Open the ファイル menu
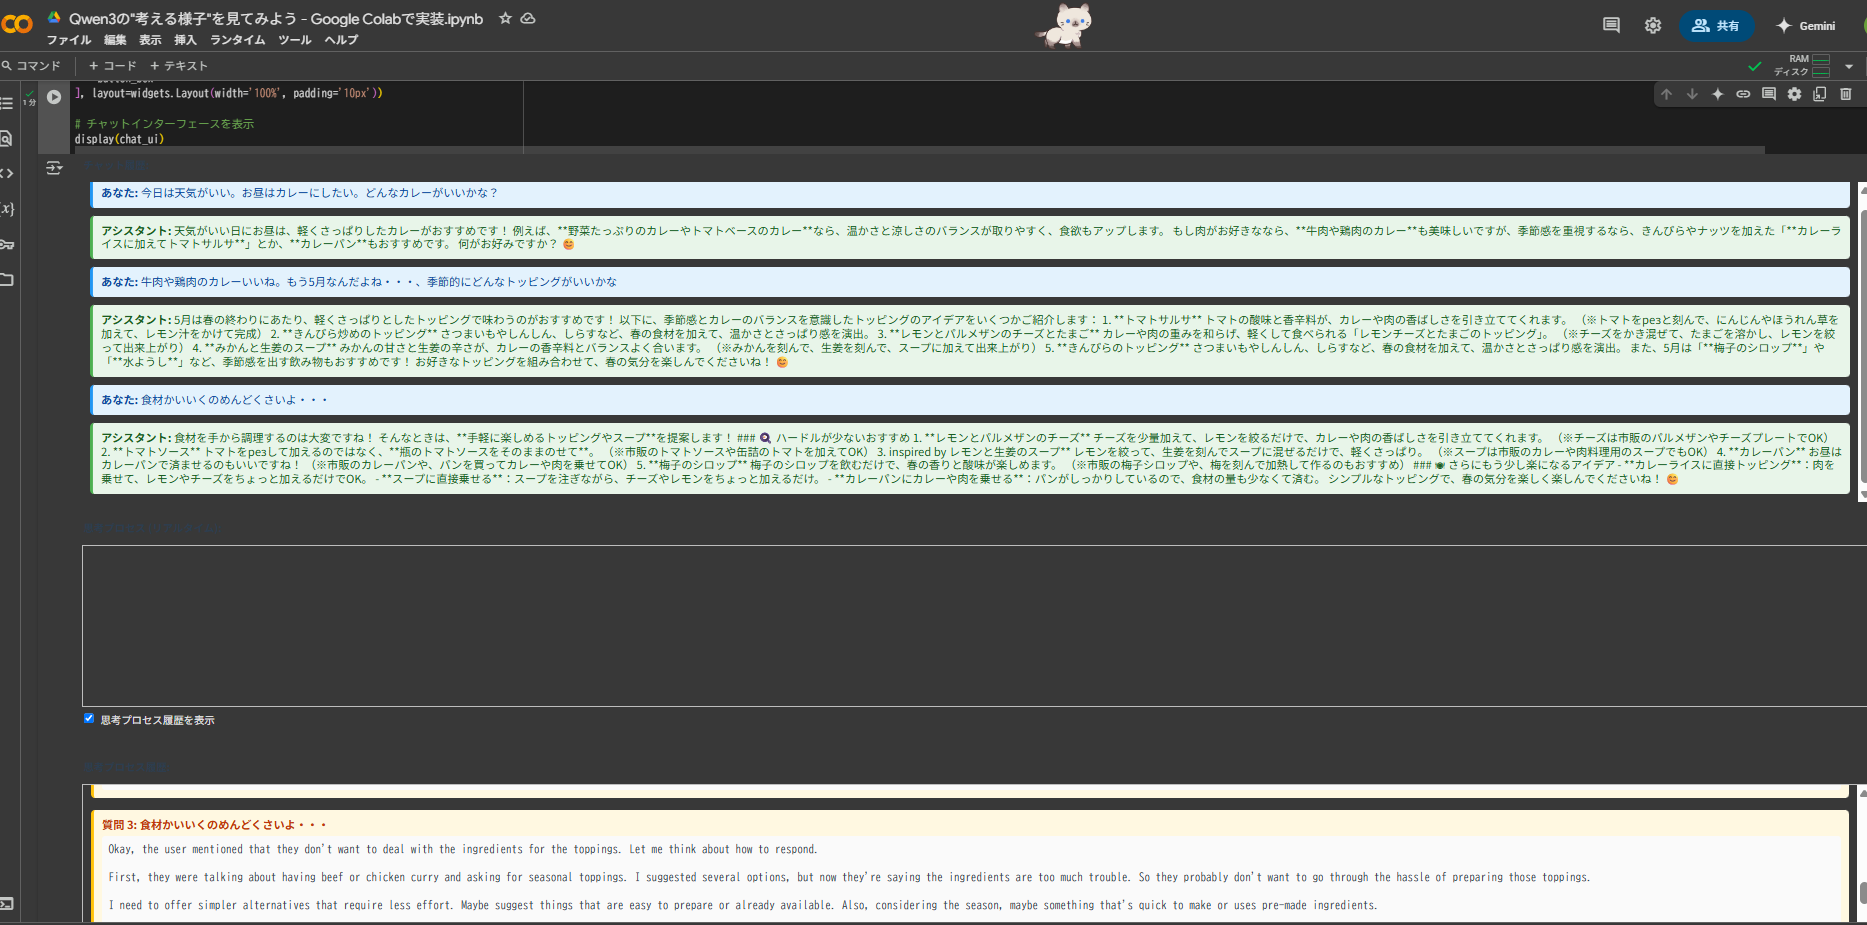 pos(68,40)
